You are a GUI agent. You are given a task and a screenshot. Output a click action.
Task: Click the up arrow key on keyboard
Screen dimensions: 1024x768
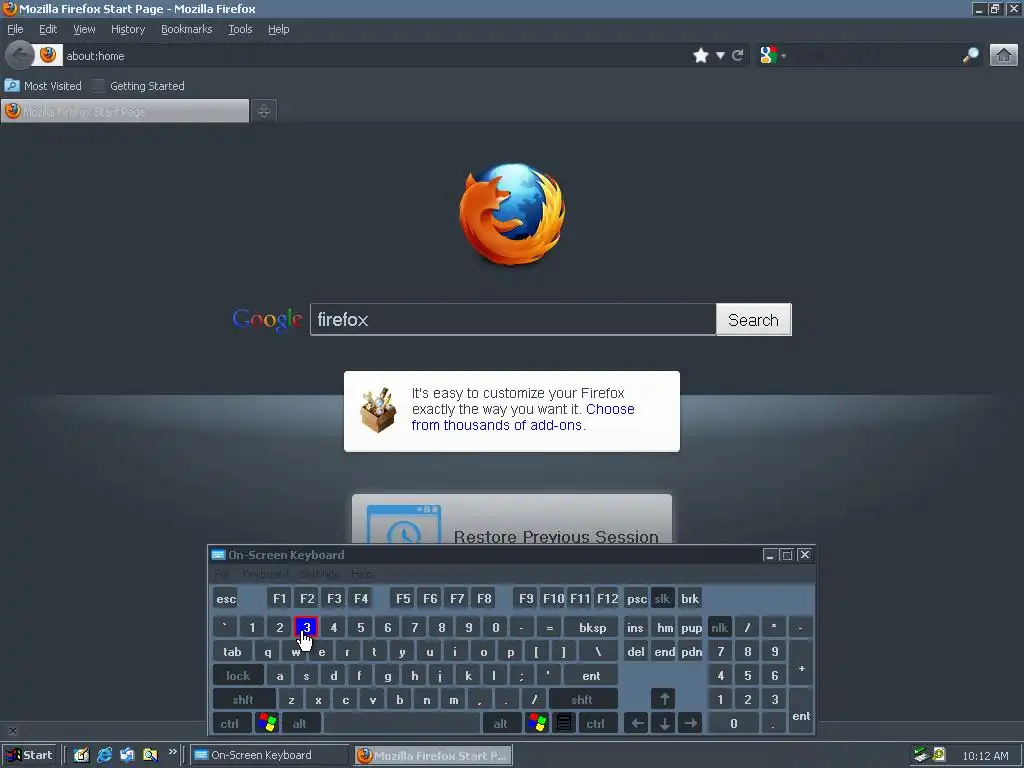click(664, 699)
